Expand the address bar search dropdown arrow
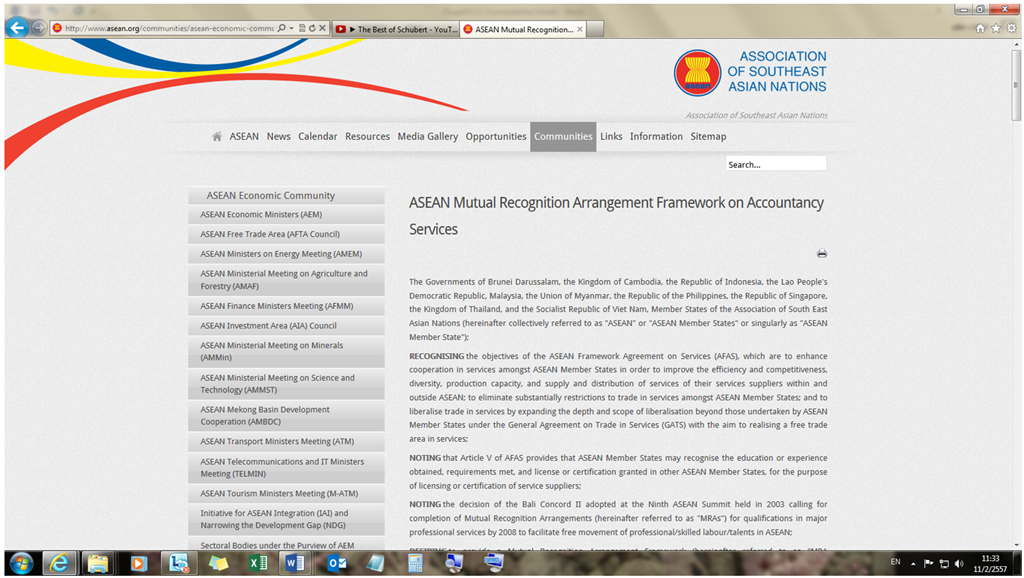The width and height of the screenshot is (1024, 578). click(293, 28)
